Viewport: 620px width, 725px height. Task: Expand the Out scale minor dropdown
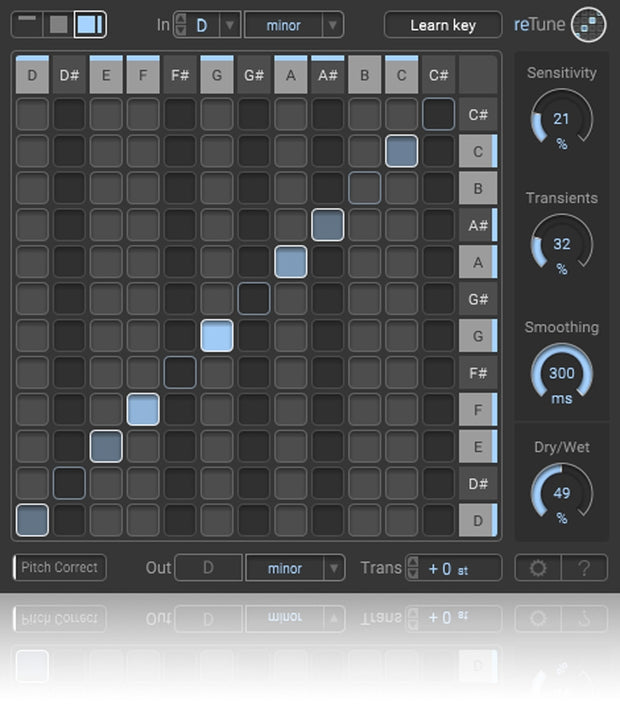(334, 568)
